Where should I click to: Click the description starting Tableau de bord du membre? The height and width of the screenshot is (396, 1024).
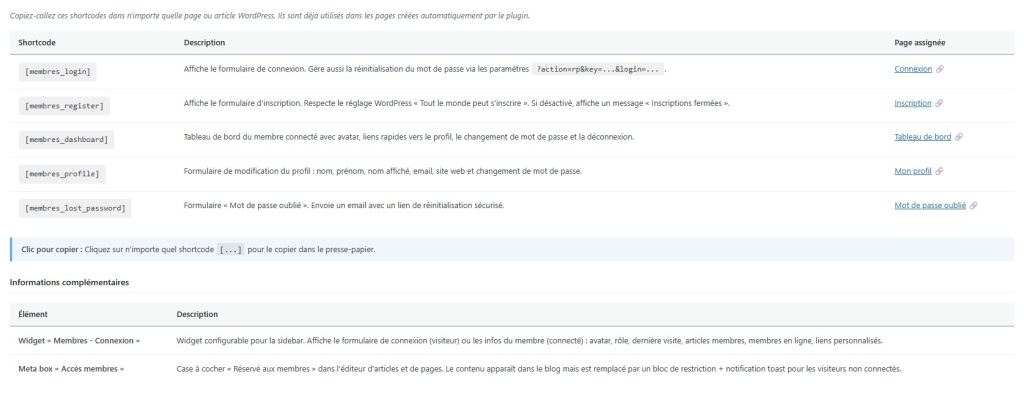[x=409, y=137]
